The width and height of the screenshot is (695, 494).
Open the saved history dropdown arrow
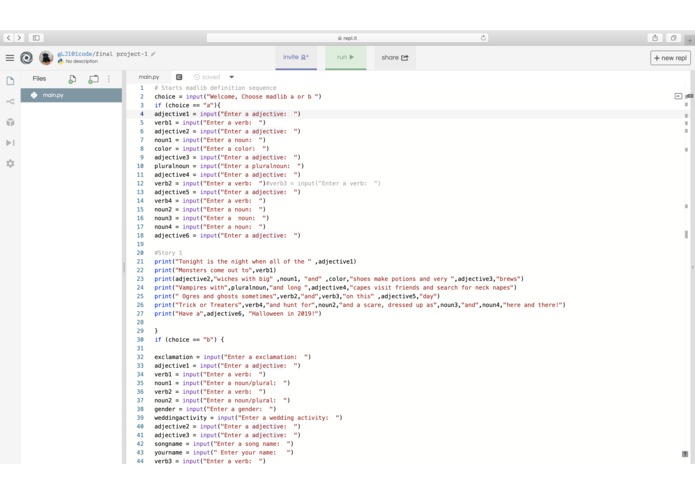(x=231, y=77)
